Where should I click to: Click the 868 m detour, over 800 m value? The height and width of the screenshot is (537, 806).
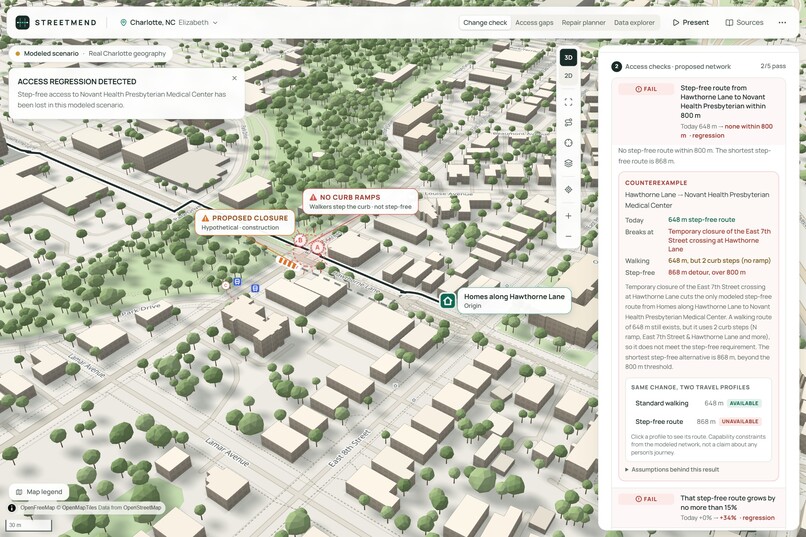(707, 272)
